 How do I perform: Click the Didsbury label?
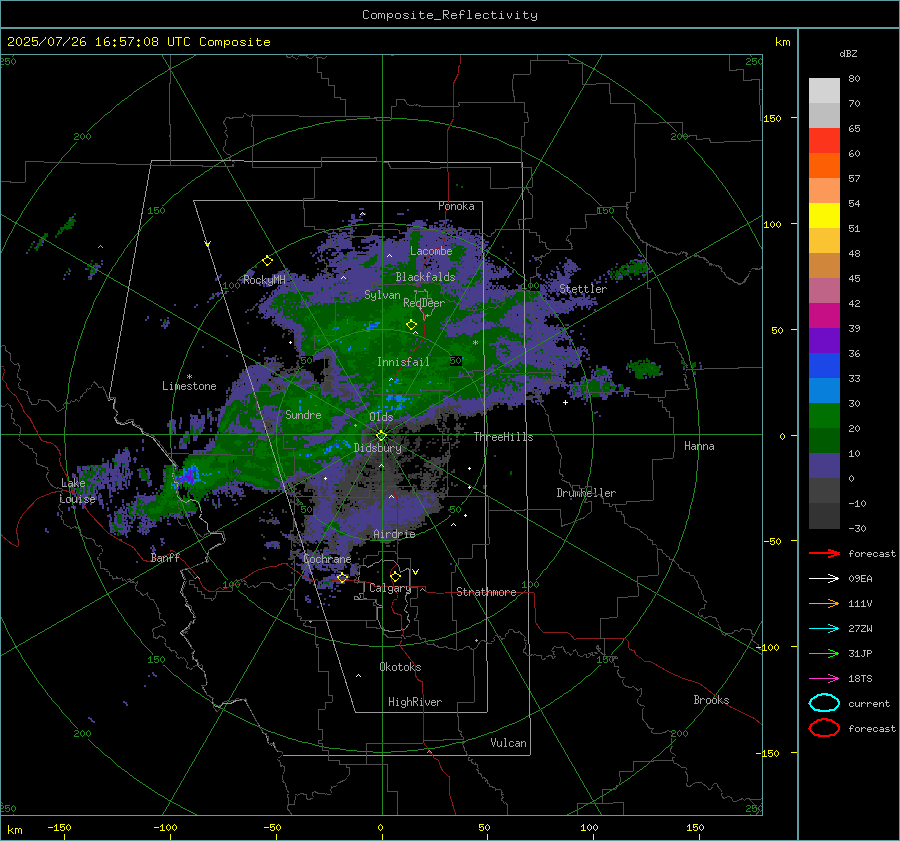coord(378,448)
